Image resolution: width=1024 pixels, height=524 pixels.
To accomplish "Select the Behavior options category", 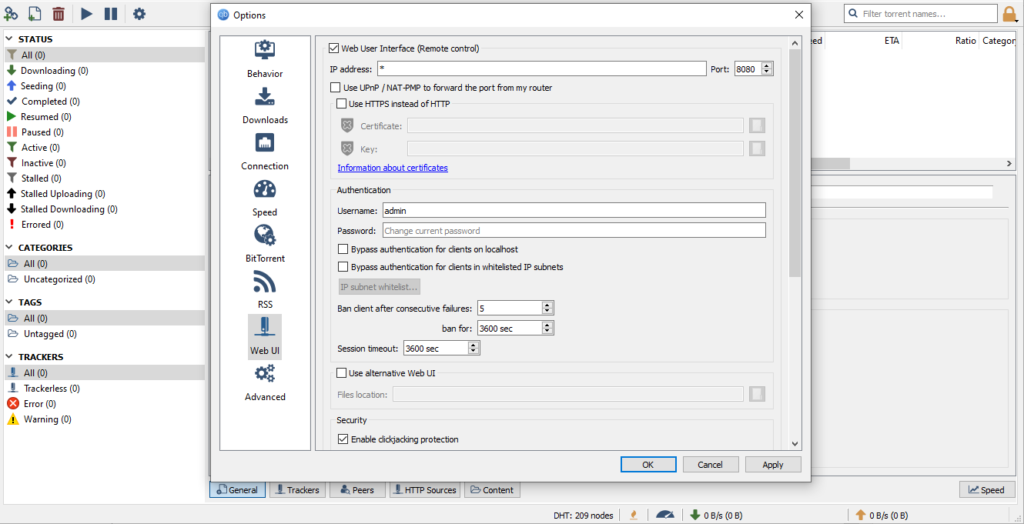I will click(x=264, y=59).
